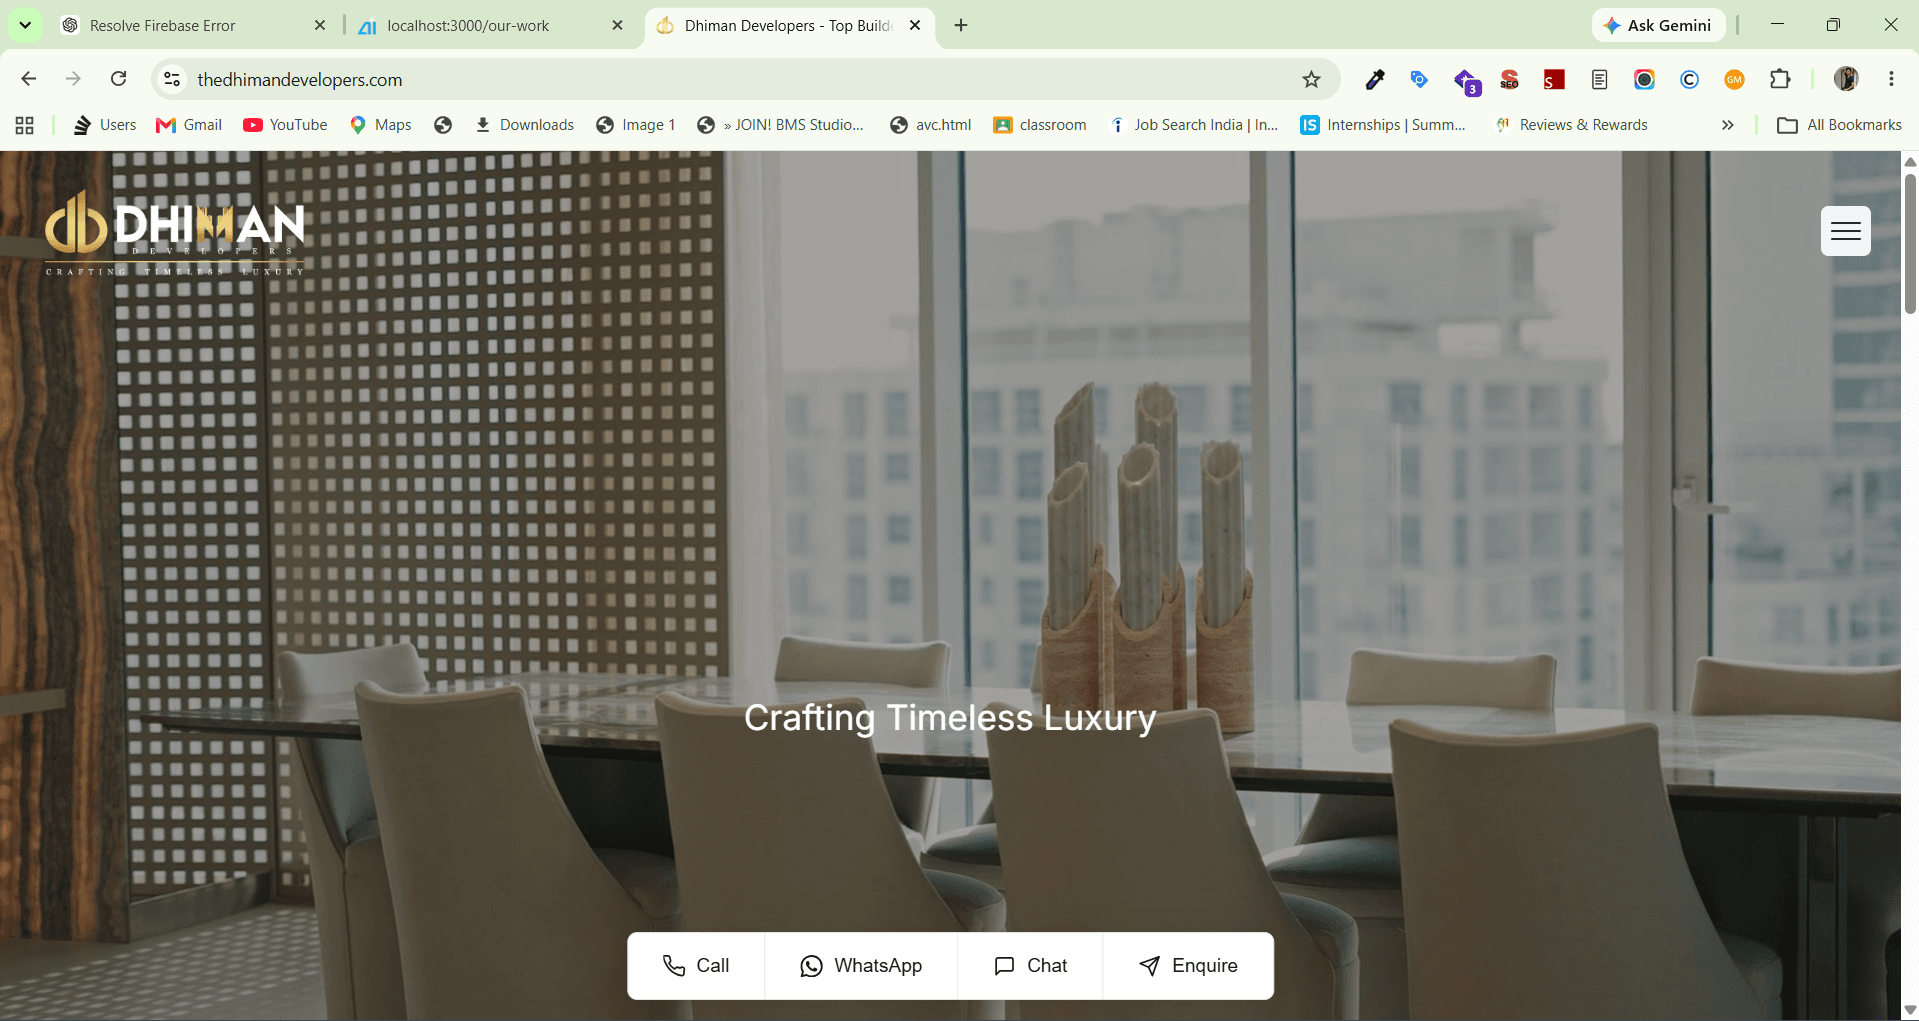Close the localhost:3000/our-work tab

point(617,26)
